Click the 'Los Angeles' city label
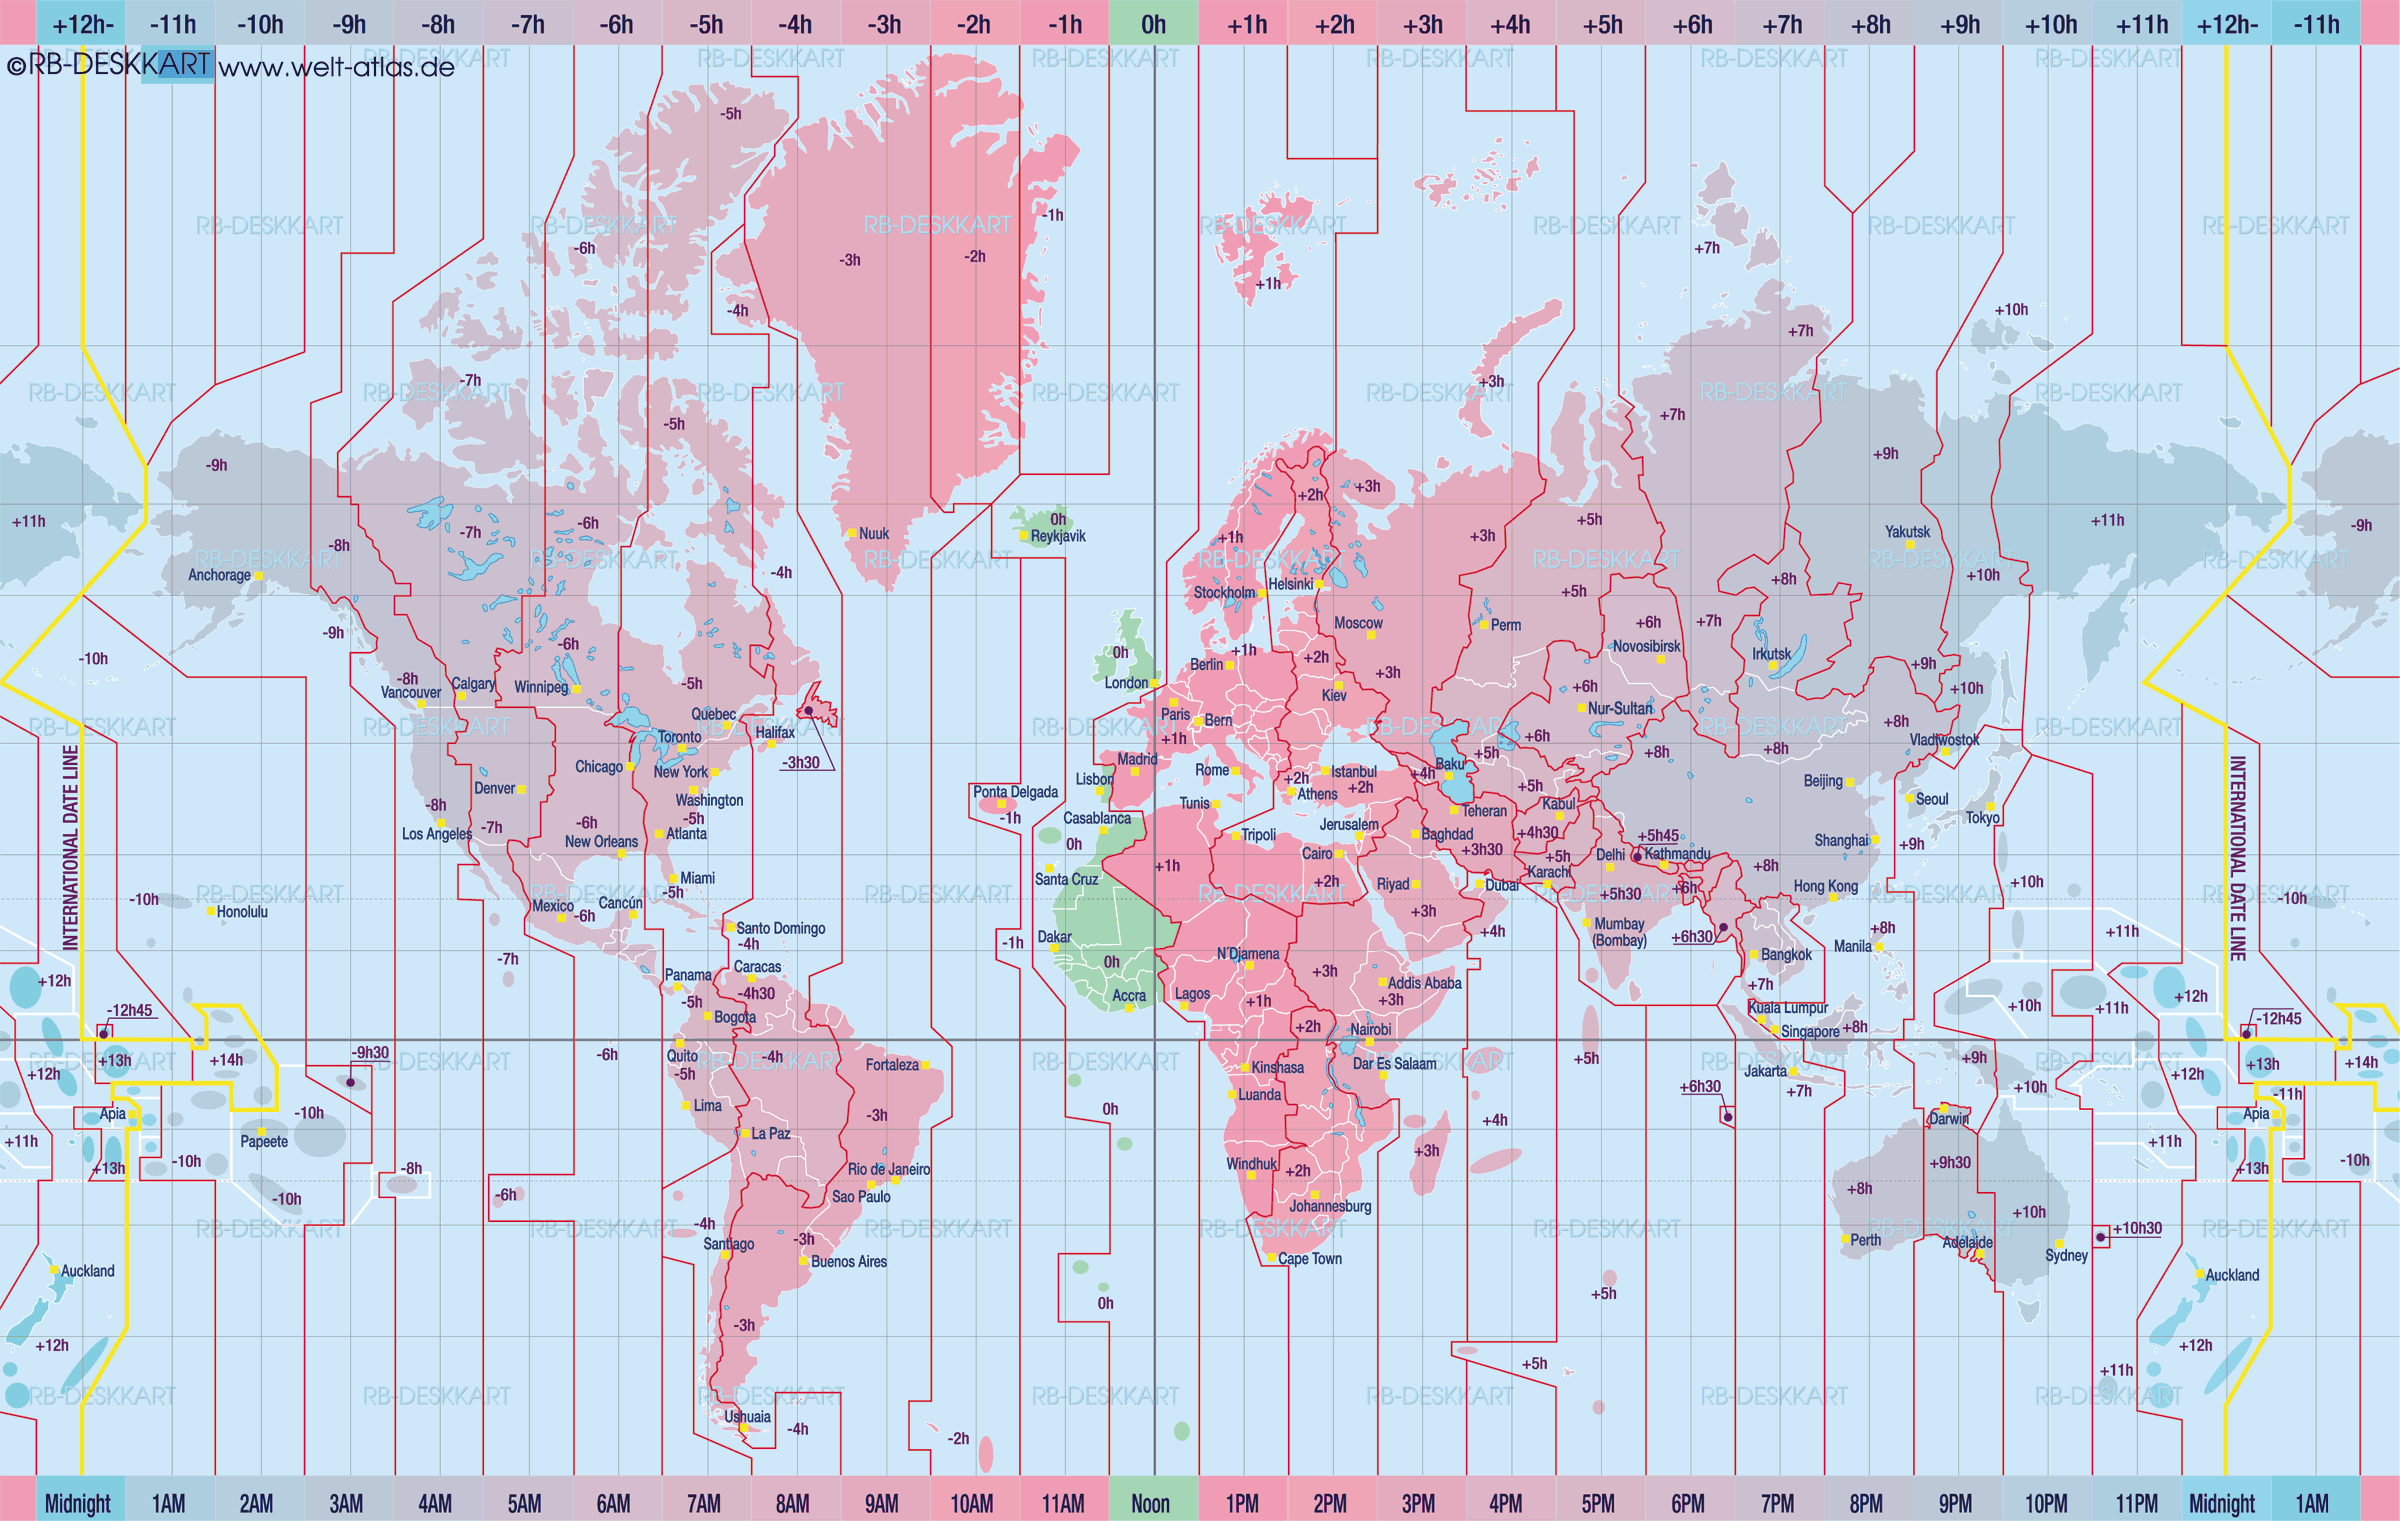Image resolution: width=2400 pixels, height=1521 pixels. click(437, 834)
